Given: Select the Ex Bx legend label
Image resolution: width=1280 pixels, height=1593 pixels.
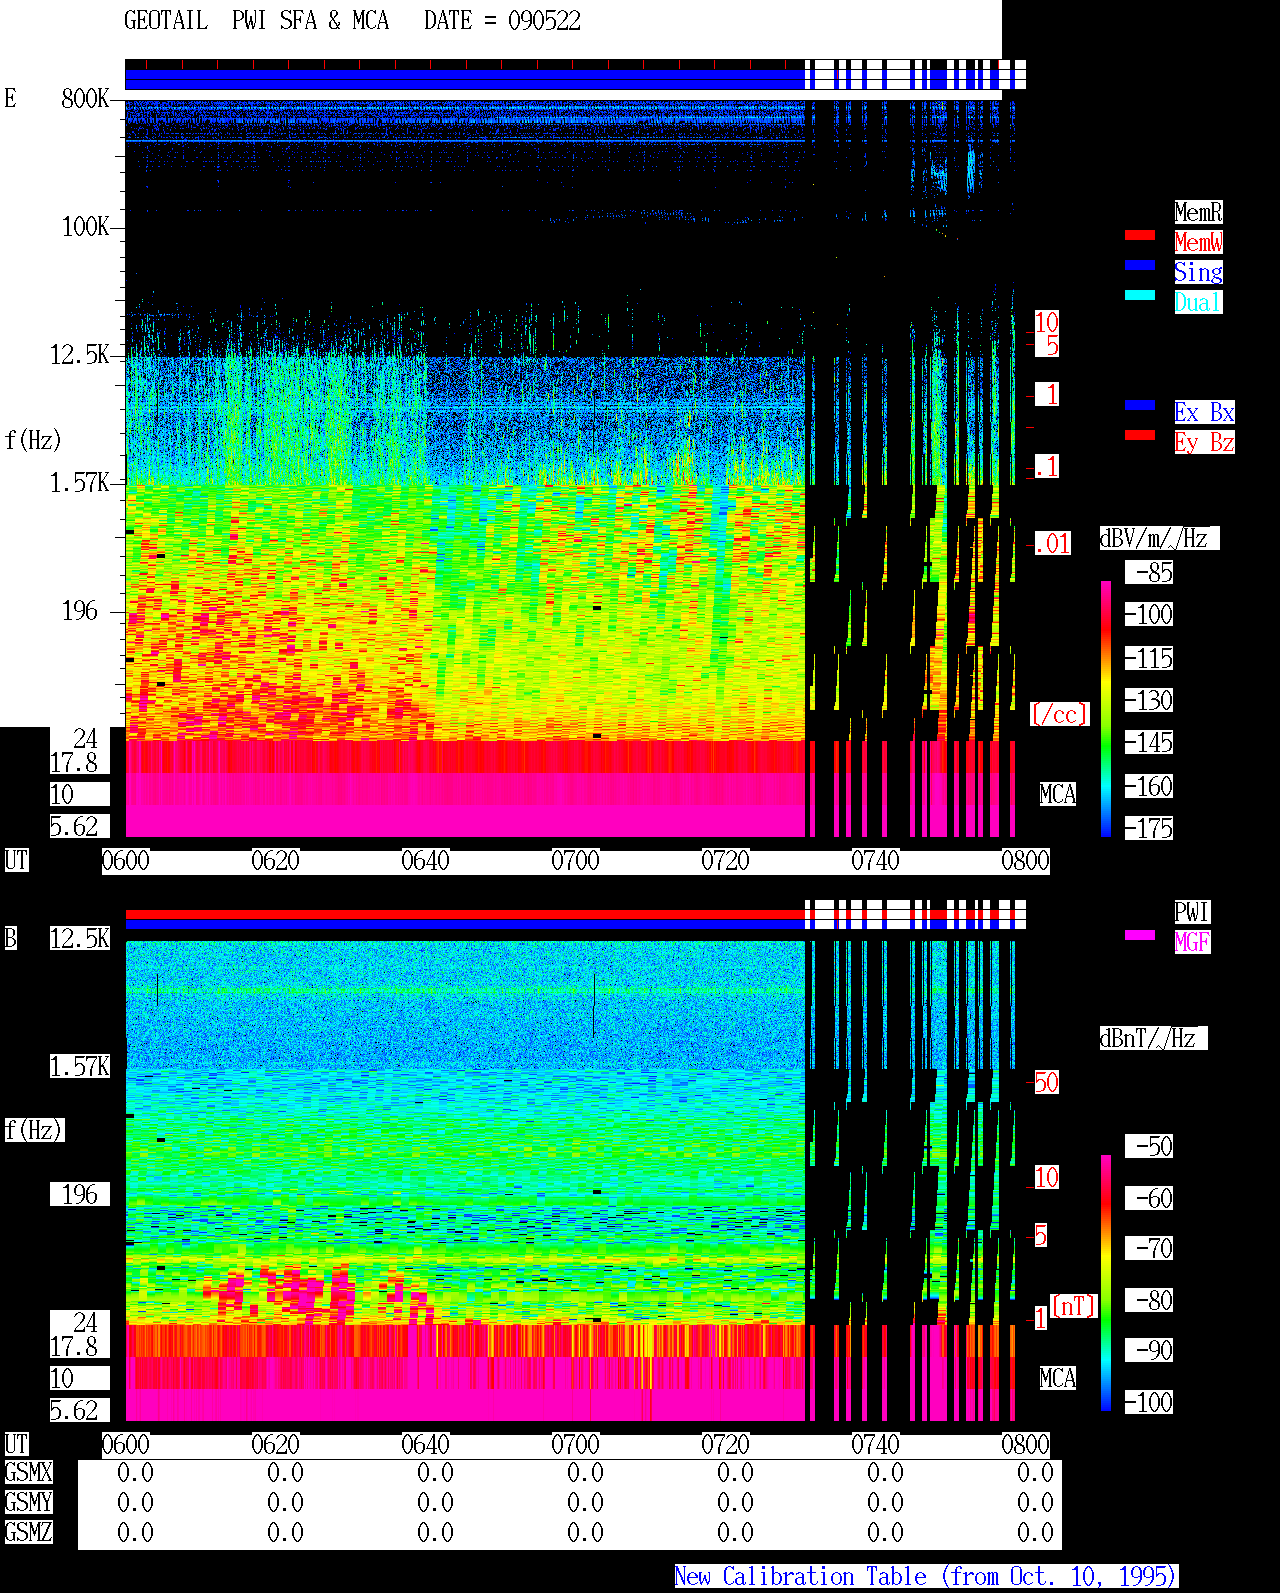Looking at the screenshot, I should (x=1204, y=412).
